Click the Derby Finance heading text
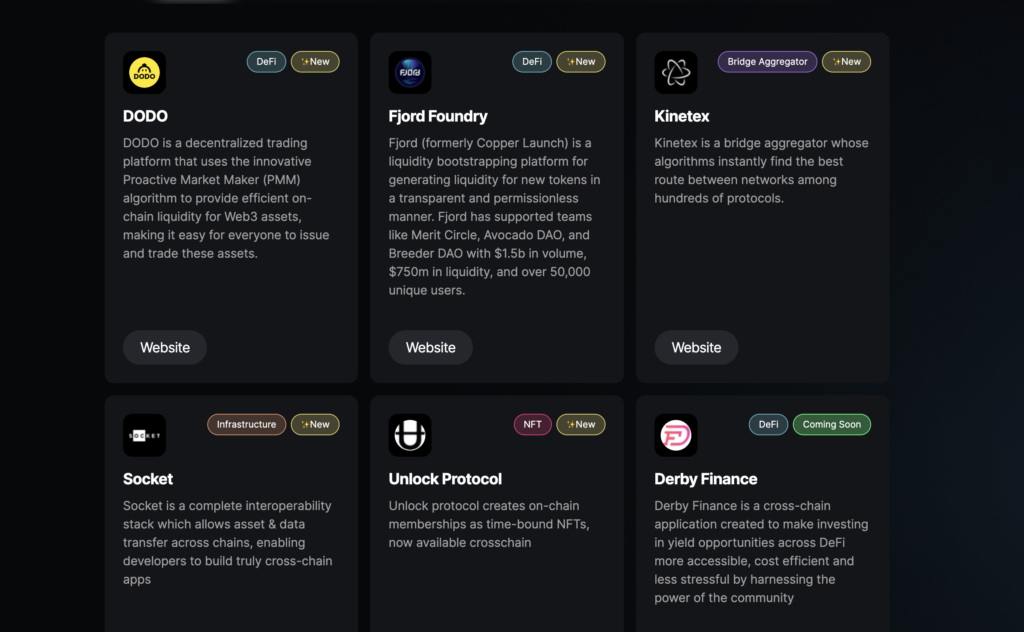 coord(706,479)
